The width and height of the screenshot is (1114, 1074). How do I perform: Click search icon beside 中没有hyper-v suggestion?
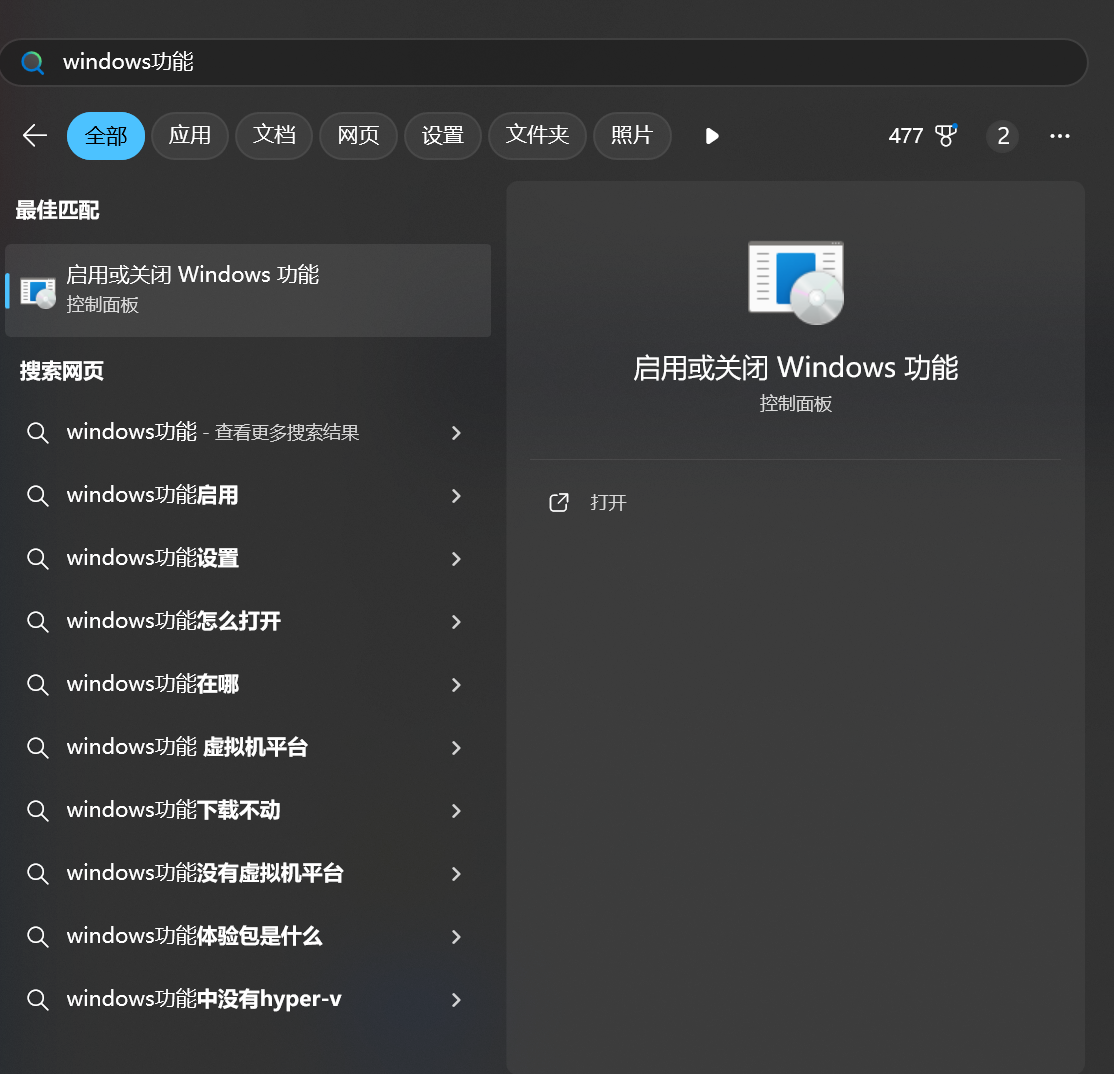pos(38,1000)
